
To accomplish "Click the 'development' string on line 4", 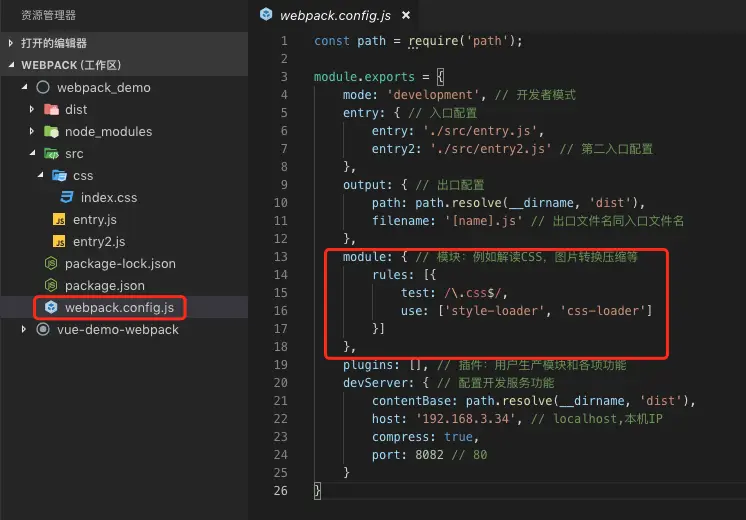I will pyautogui.click(x=433, y=95).
